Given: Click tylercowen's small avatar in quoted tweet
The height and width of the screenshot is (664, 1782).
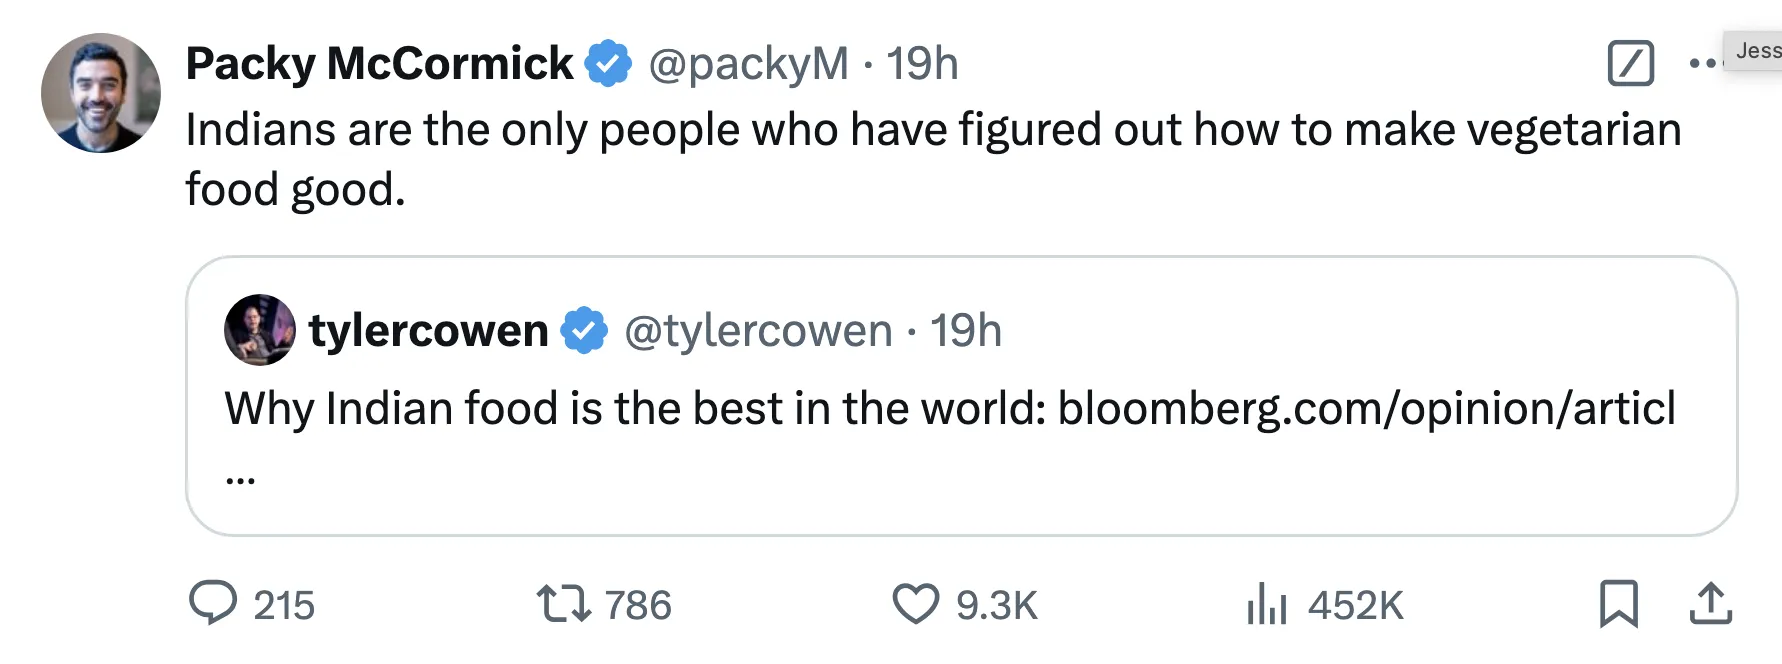Looking at the screenshot, I should tap(260, 330).
